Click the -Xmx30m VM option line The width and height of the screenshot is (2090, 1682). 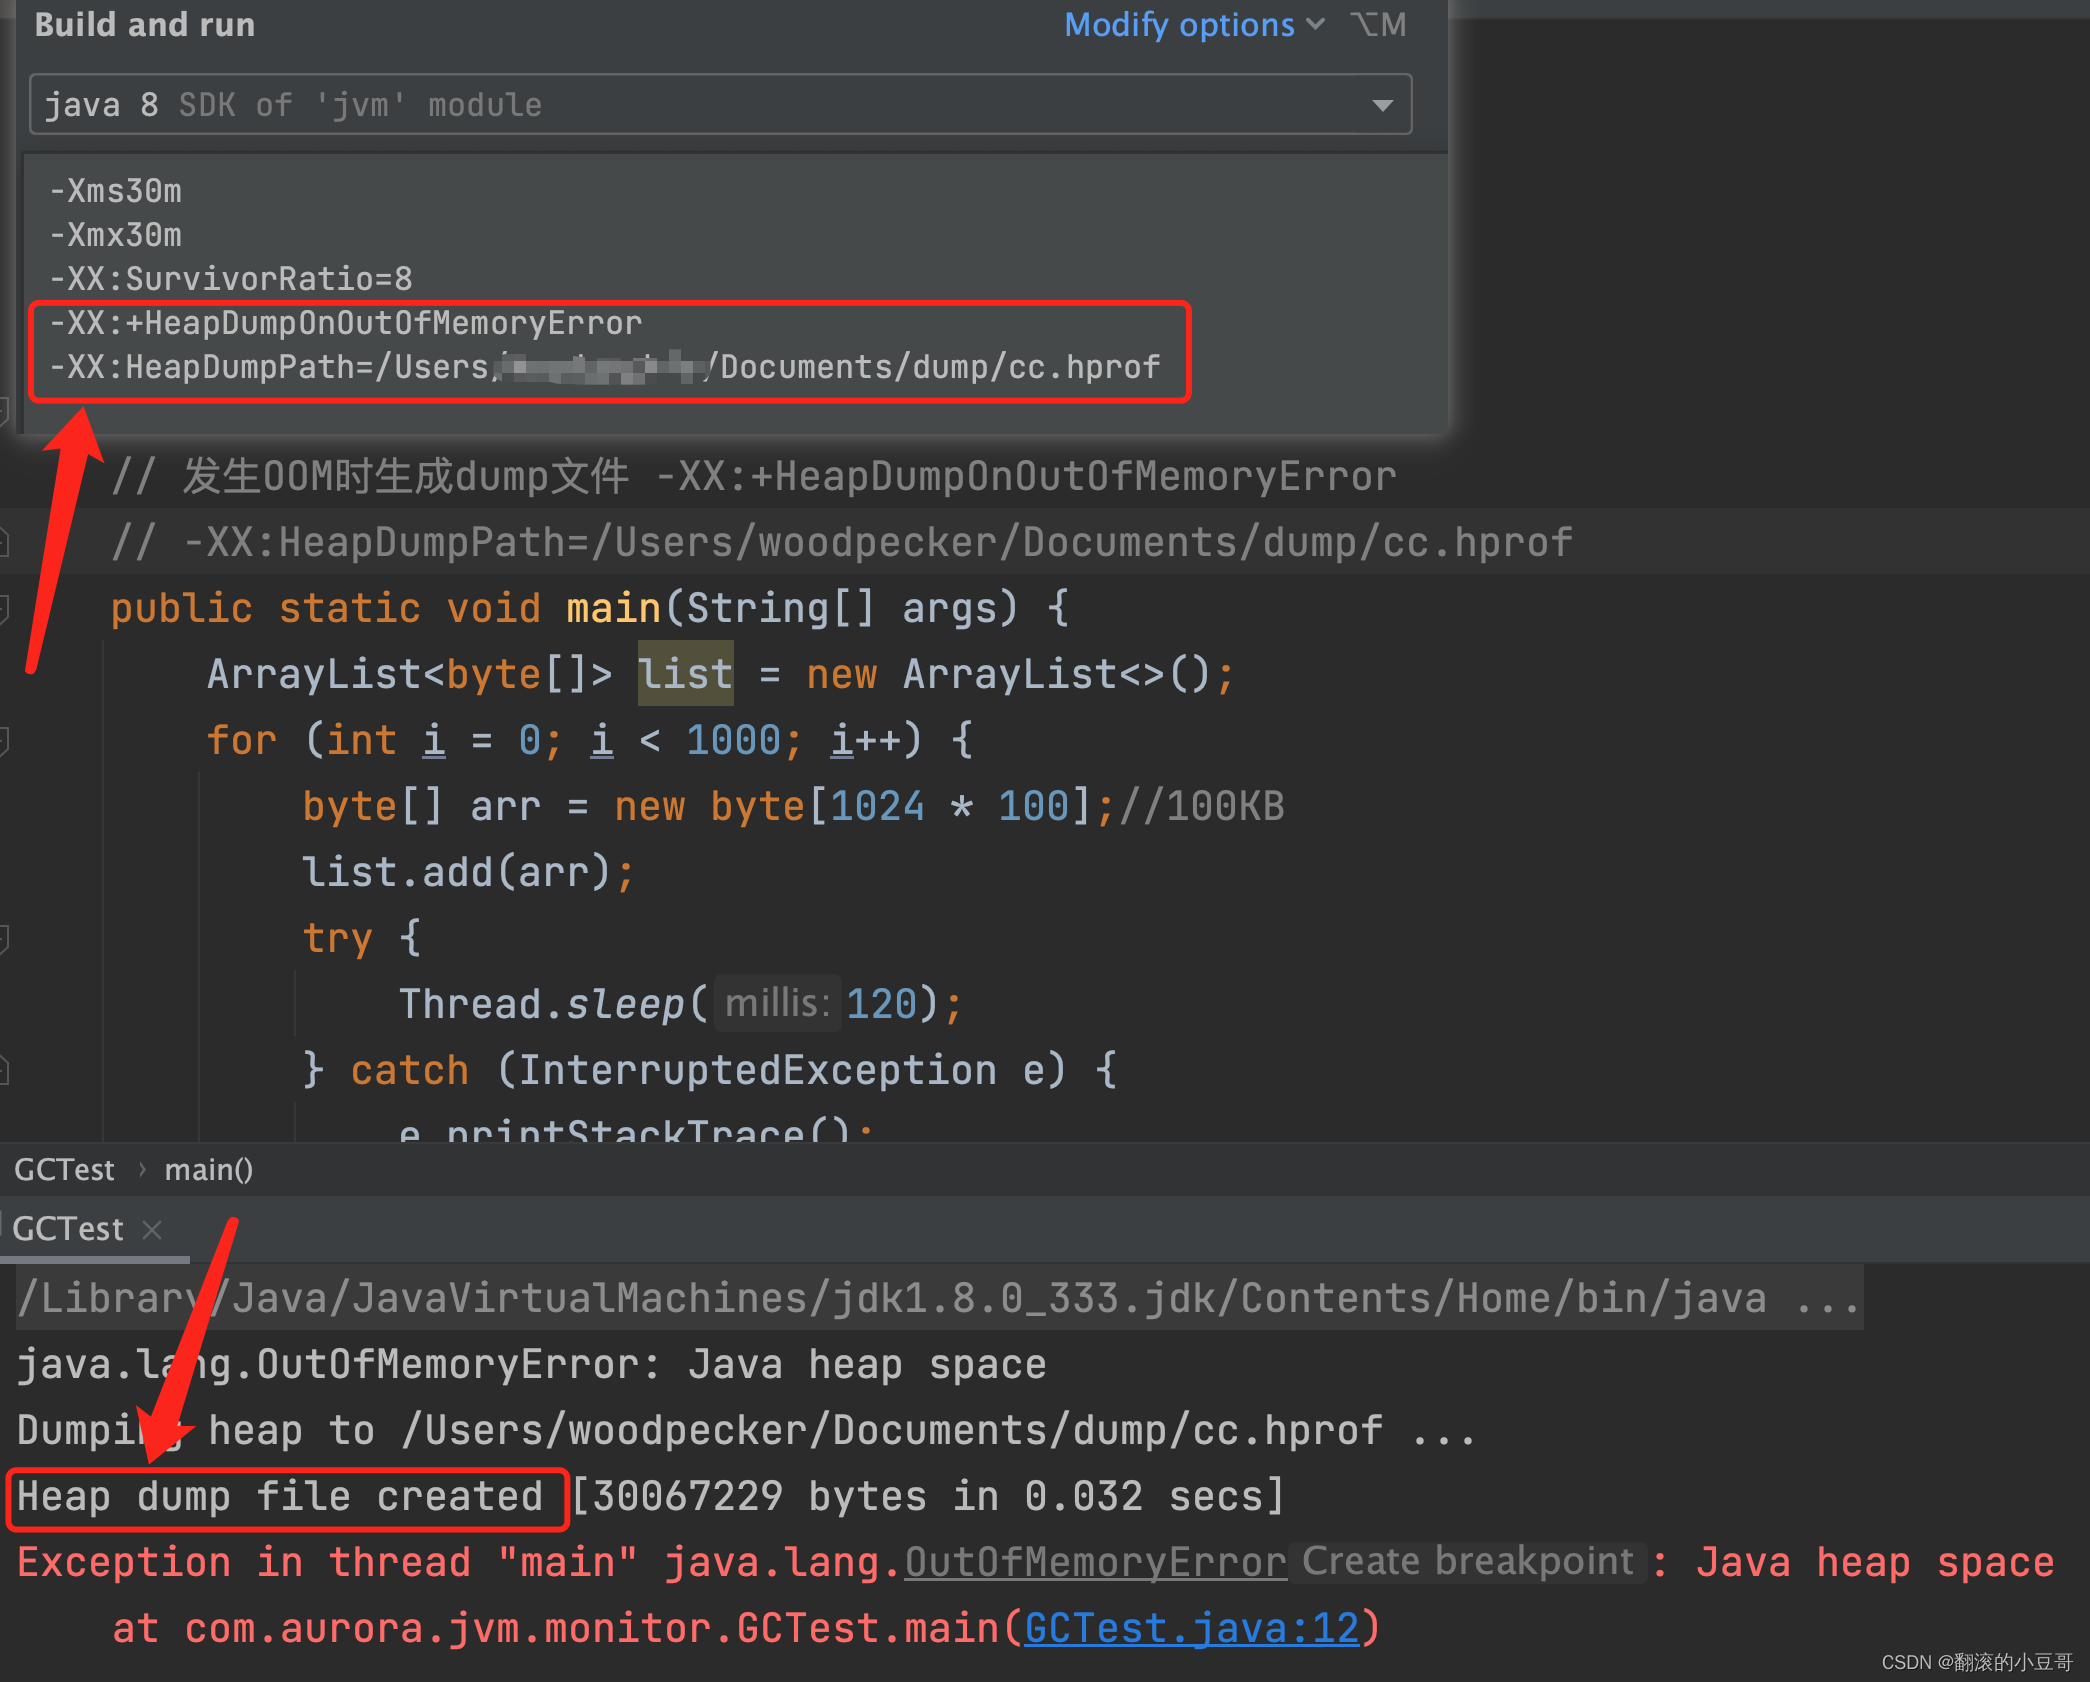(116, 234)
